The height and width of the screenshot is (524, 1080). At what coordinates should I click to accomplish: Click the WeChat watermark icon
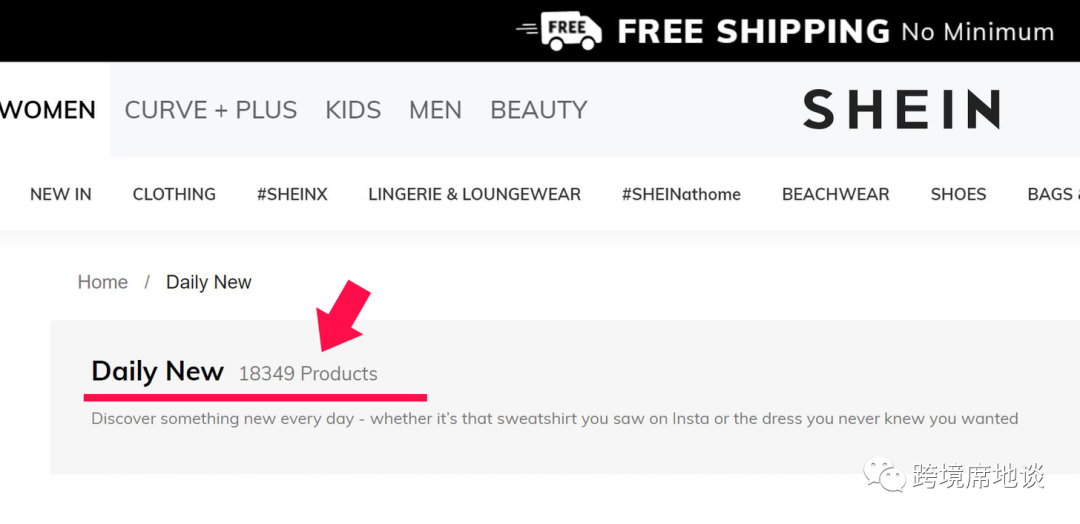coord(885,475)
